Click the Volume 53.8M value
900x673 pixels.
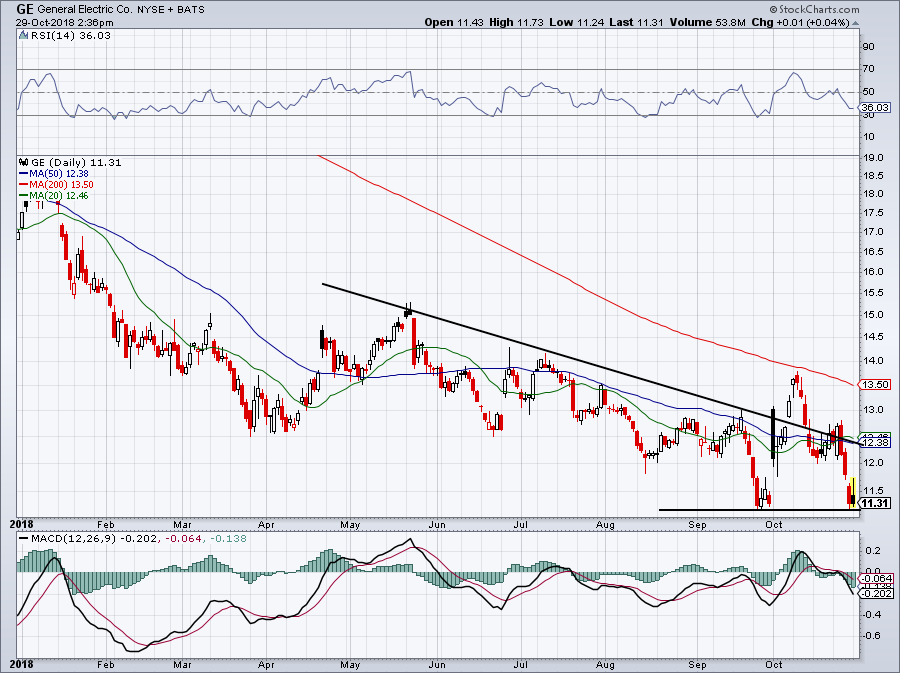(x=707, y=22)
